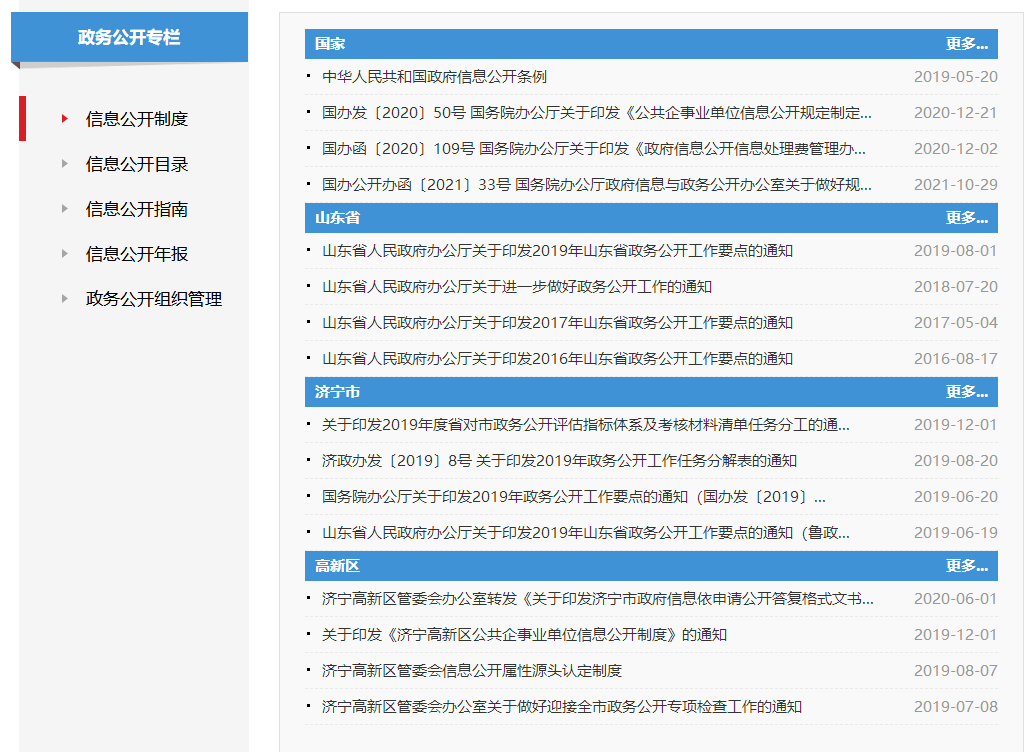This screenshot has width=1033, height=752.
Task: Open 山东省 2017年政务公开工作要点 notice
Action: [x=557, y=323]
